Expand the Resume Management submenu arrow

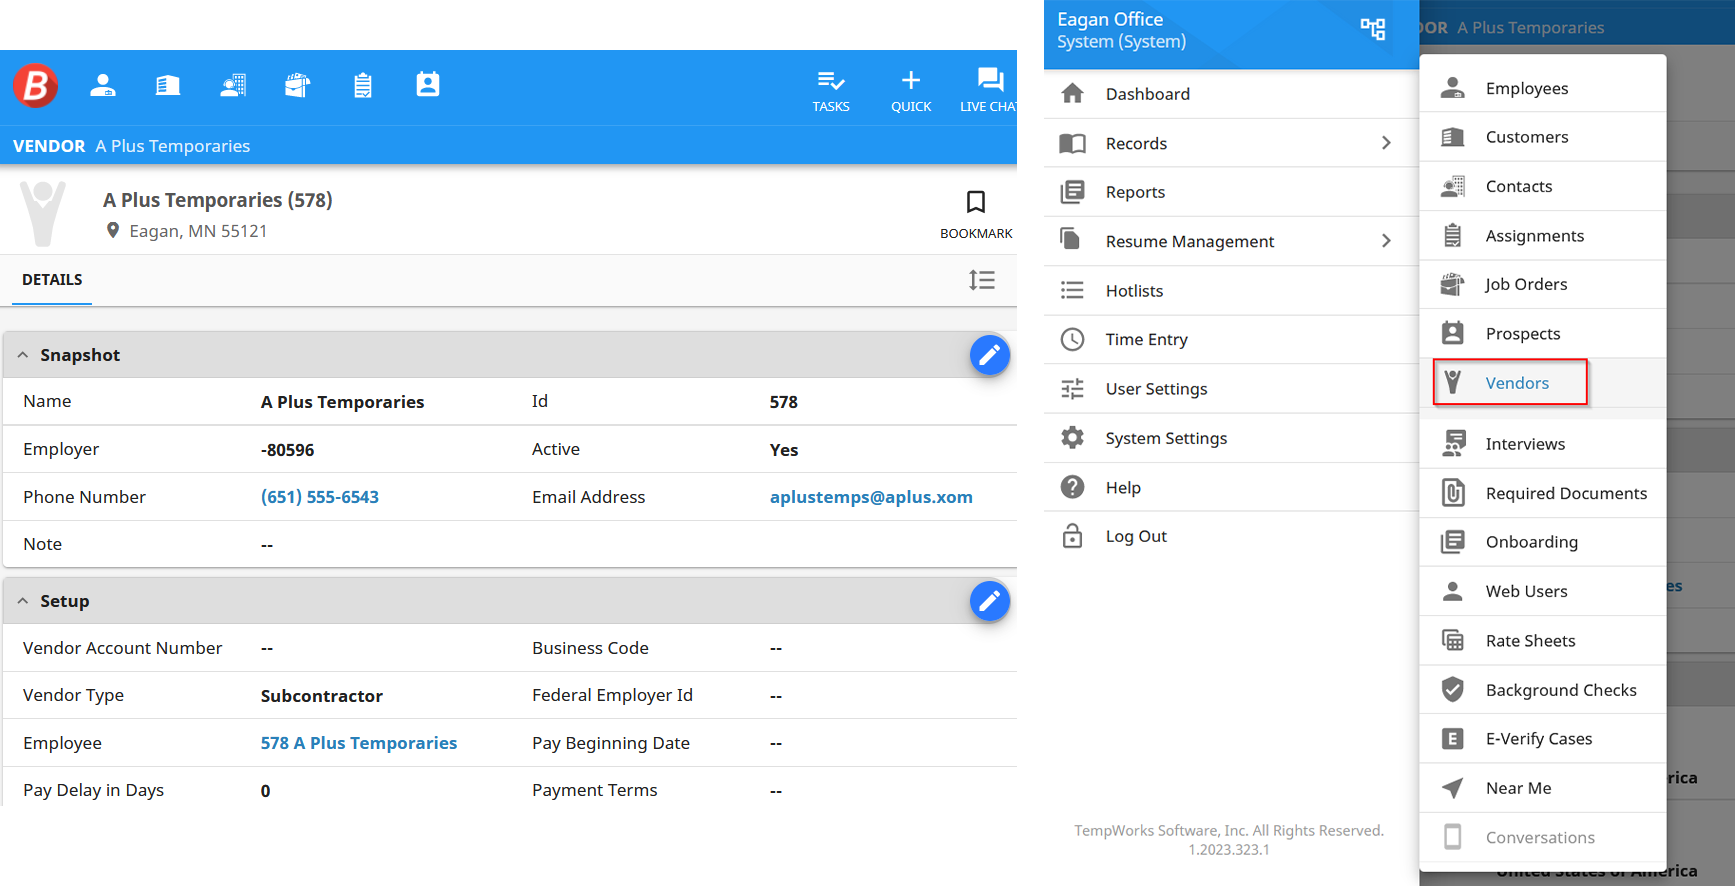click(1386, 241)
